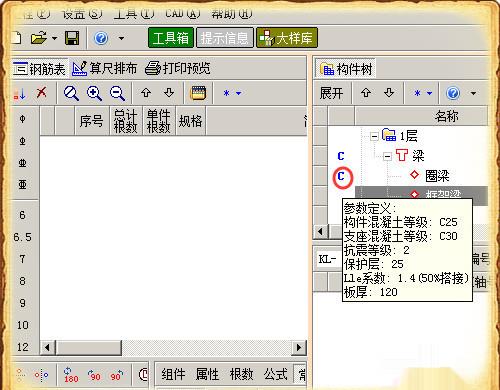Click the 单件根数 column header
Screen dimensions: 500x390
tap(159, 120)
